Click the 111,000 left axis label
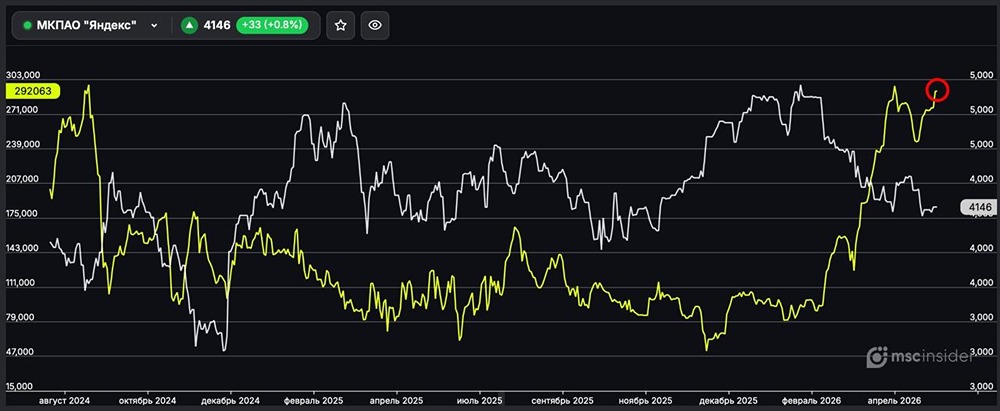 click(x=22, y=283)
